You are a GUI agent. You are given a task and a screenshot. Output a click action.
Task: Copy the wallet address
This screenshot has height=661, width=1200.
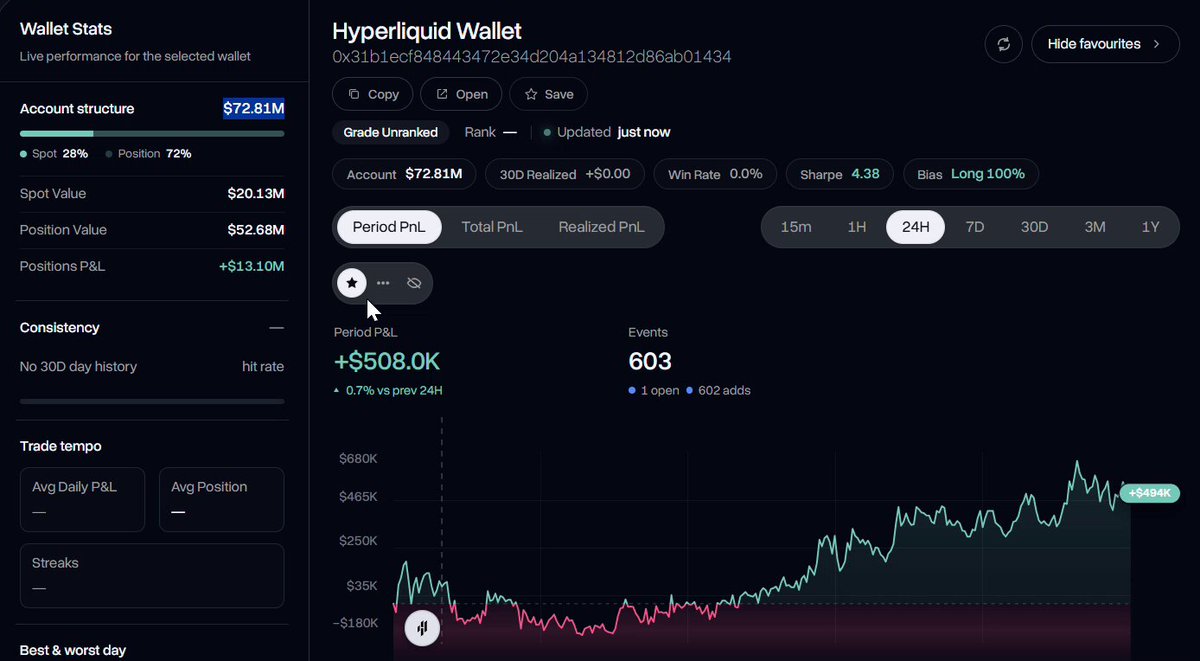pyautogui.click(x=372, y=94)
